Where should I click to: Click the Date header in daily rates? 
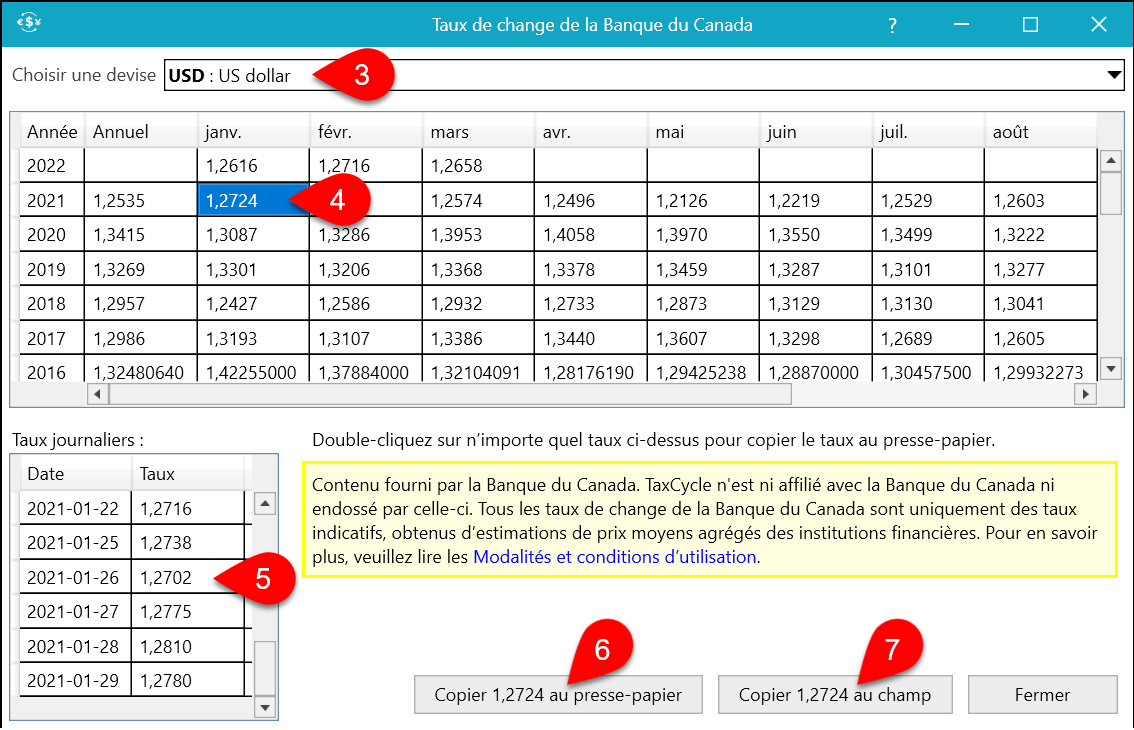(75, 474)
